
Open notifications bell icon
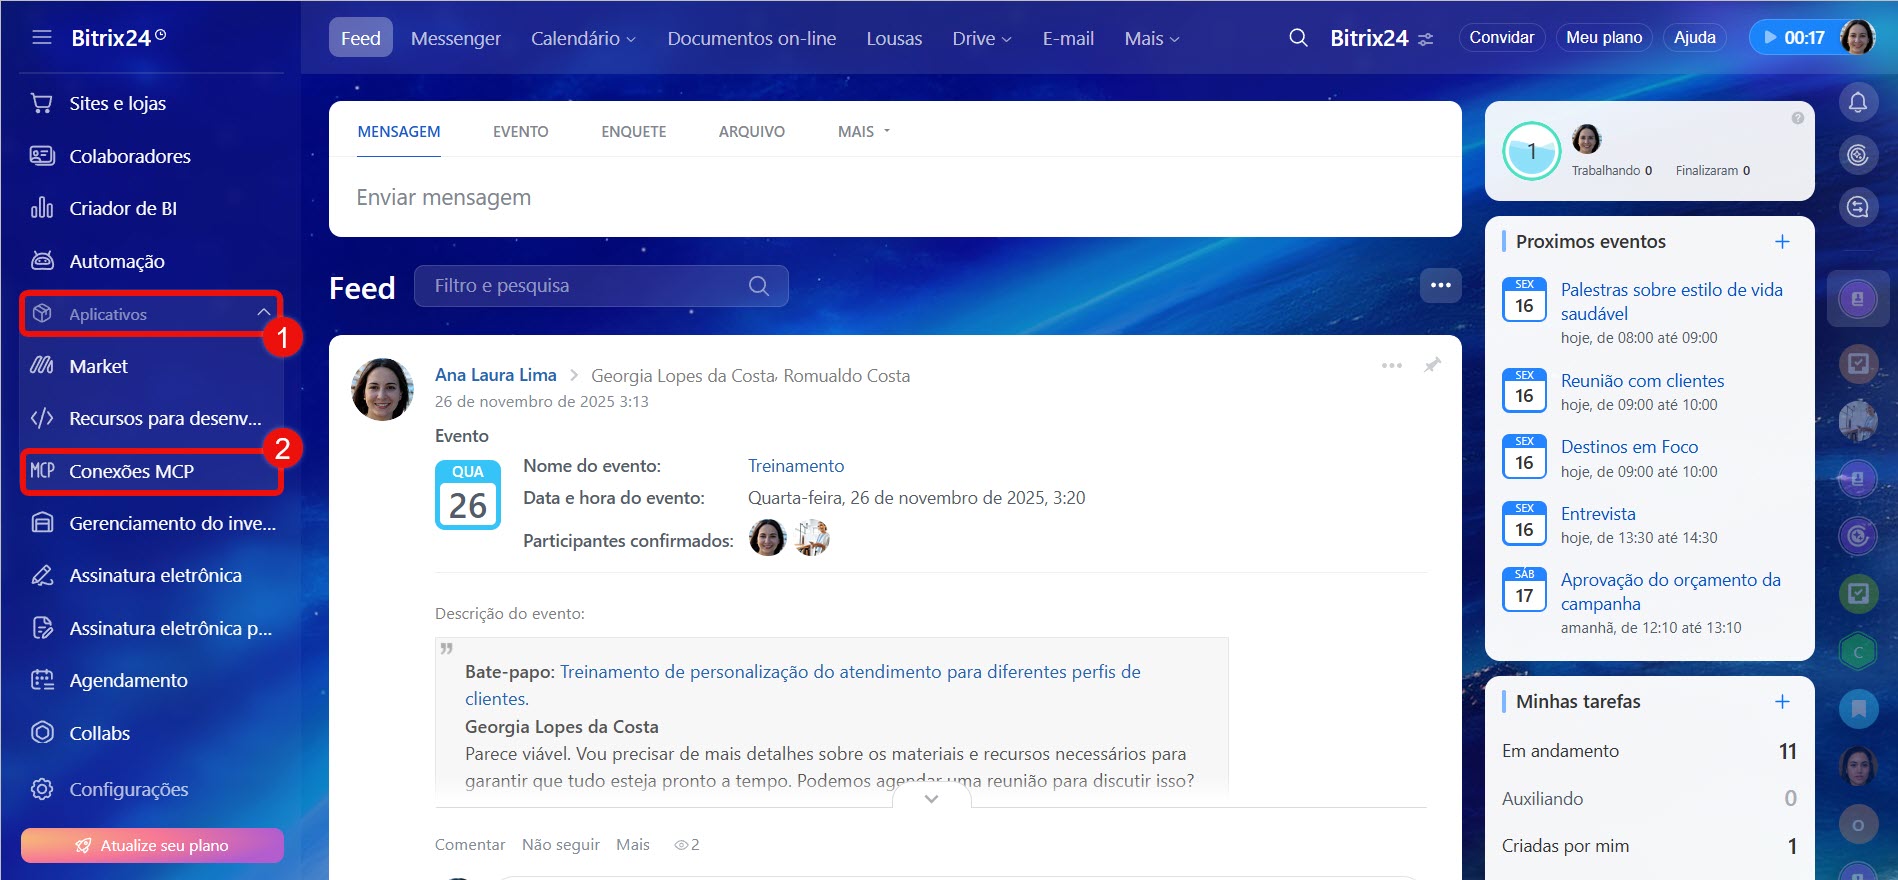[1857, 102]
